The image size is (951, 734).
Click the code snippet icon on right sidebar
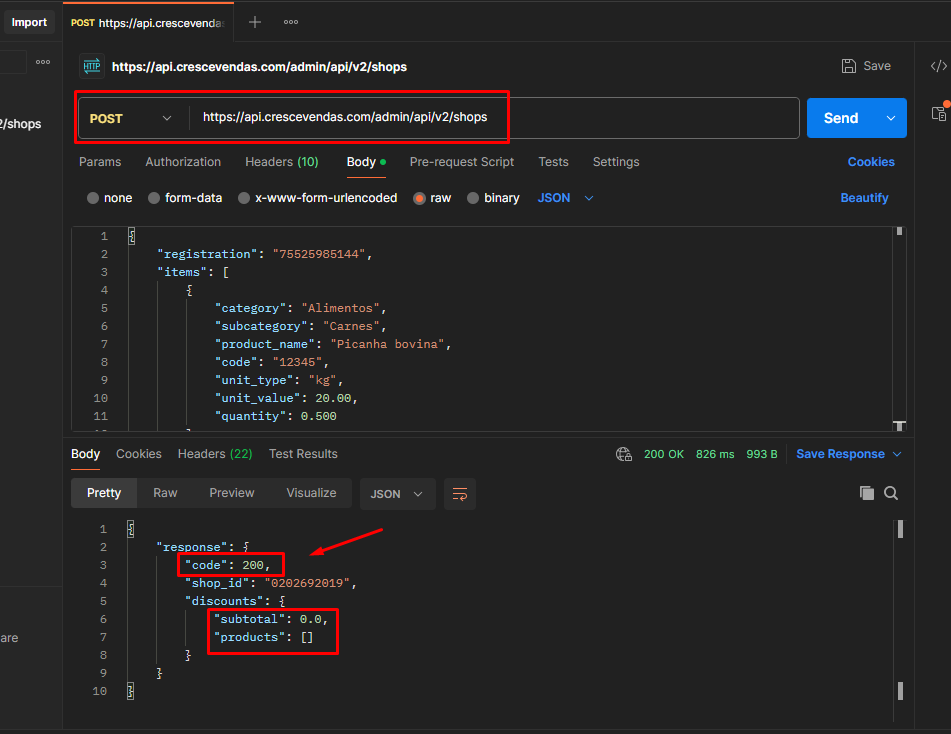[938, 66]
